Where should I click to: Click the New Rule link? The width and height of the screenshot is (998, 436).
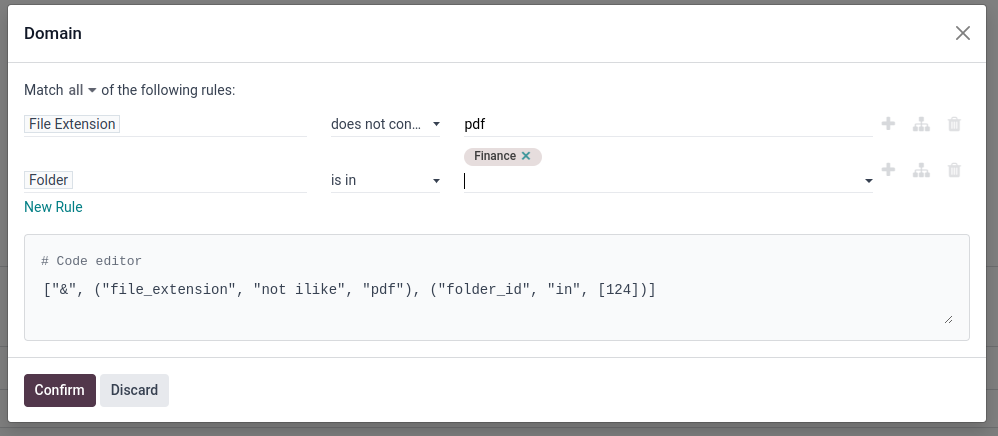click(53, 207)
